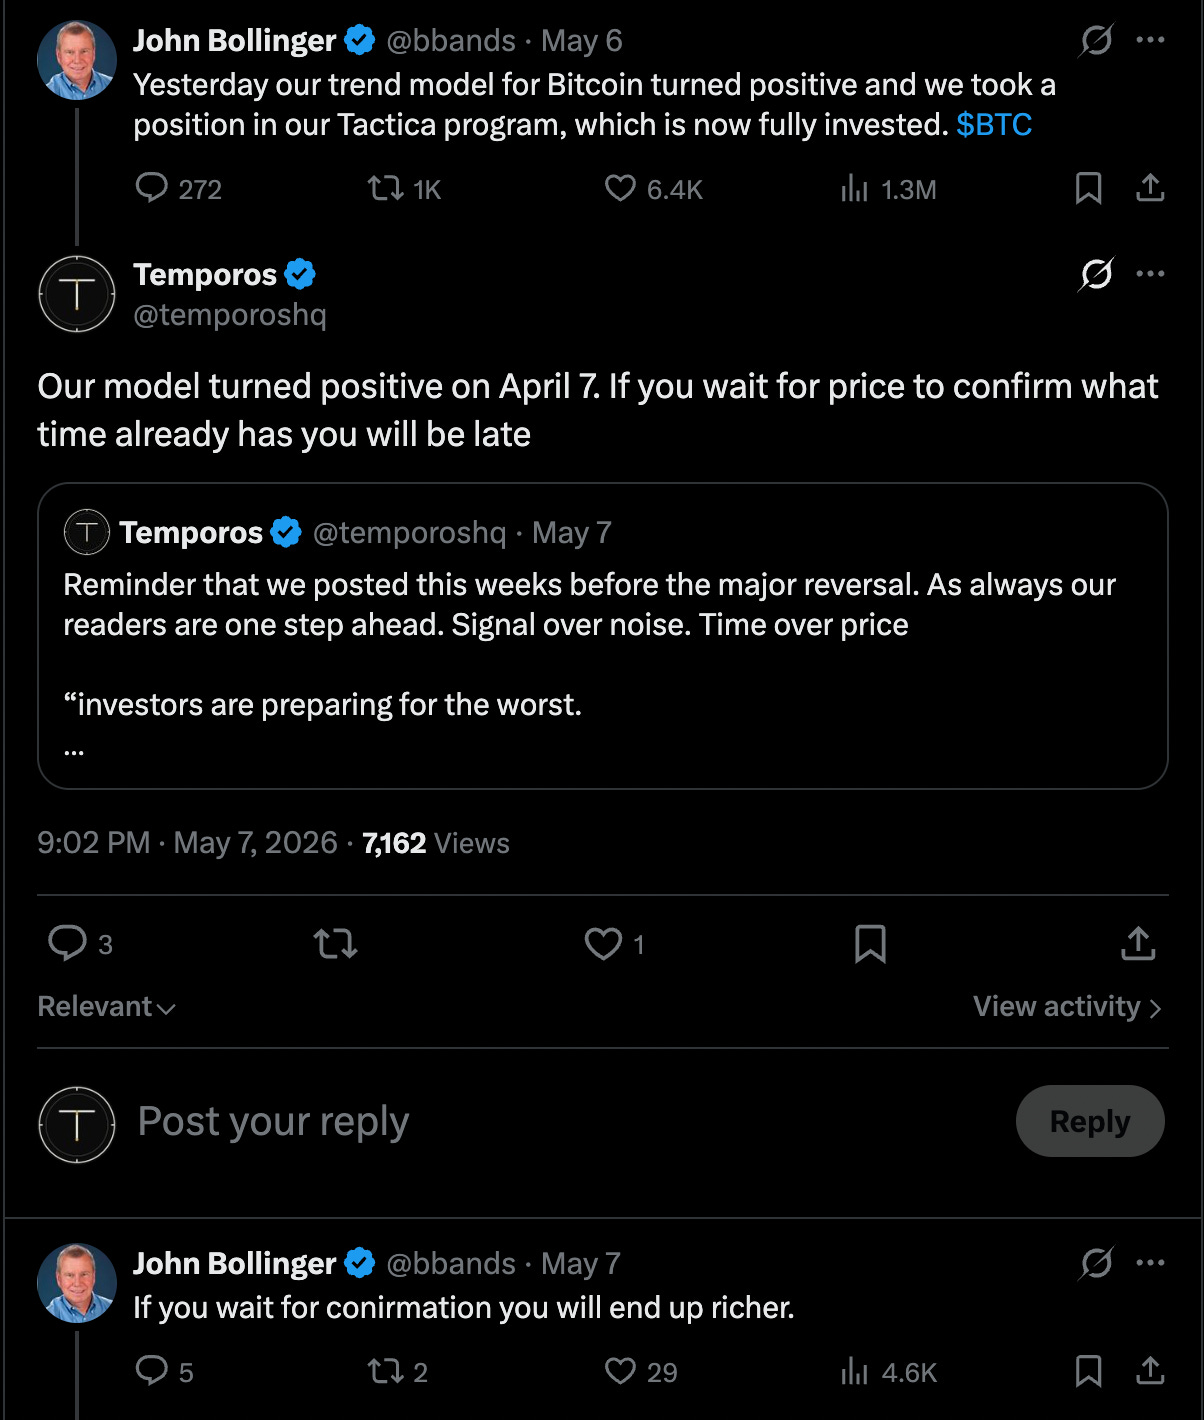Screen dimensions: 1204x1420
Task: View analytics for the 1.3M views tweet
Action: point(888,188)
